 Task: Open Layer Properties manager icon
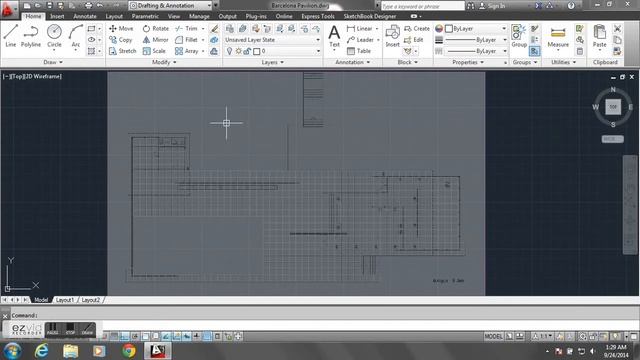tap(230, 29)
